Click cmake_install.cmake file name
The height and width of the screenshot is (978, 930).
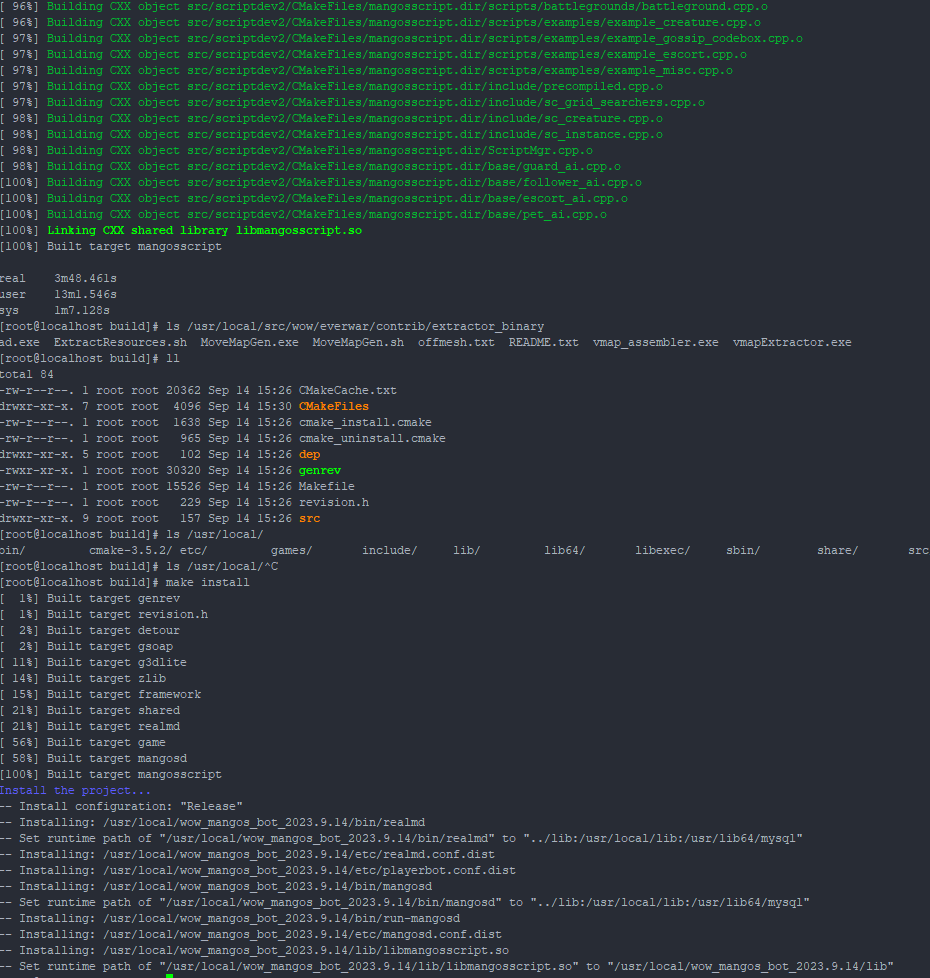point(365,422)
